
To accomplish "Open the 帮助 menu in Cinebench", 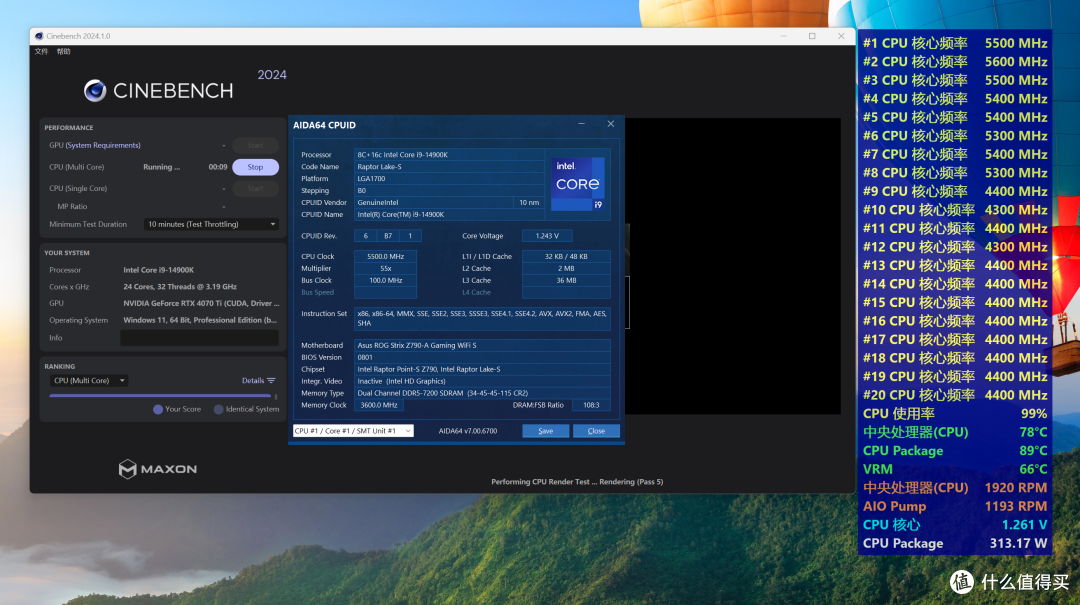I will pyautogui.click(x=63, y=52).
